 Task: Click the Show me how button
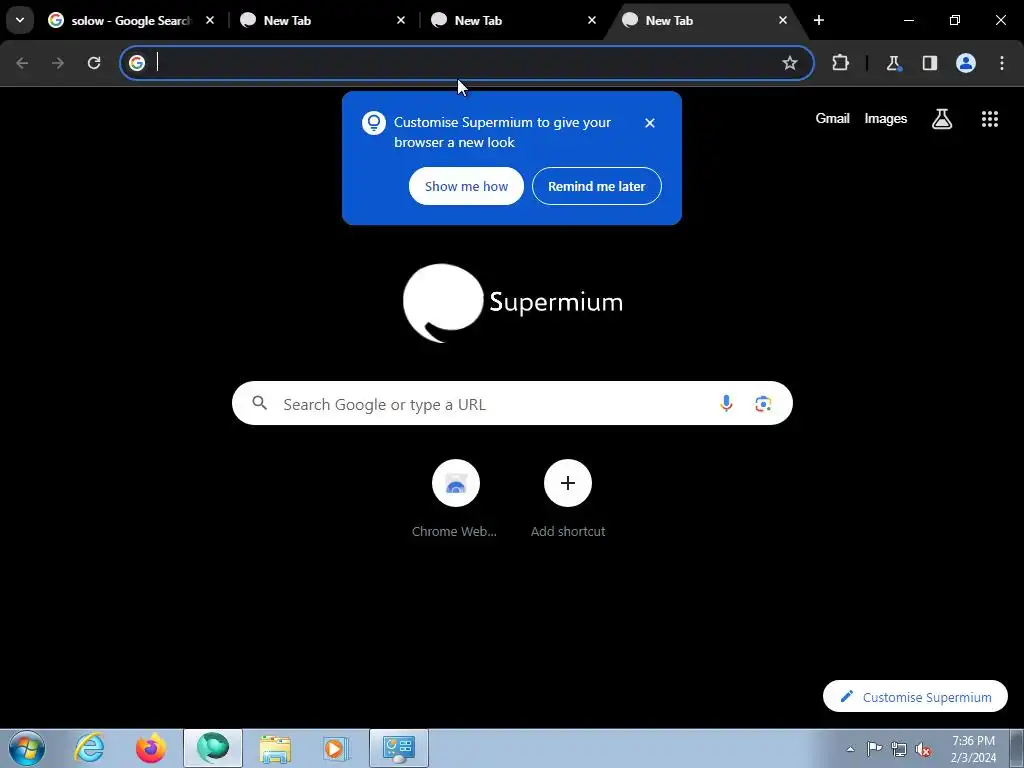tap(466, 186)
